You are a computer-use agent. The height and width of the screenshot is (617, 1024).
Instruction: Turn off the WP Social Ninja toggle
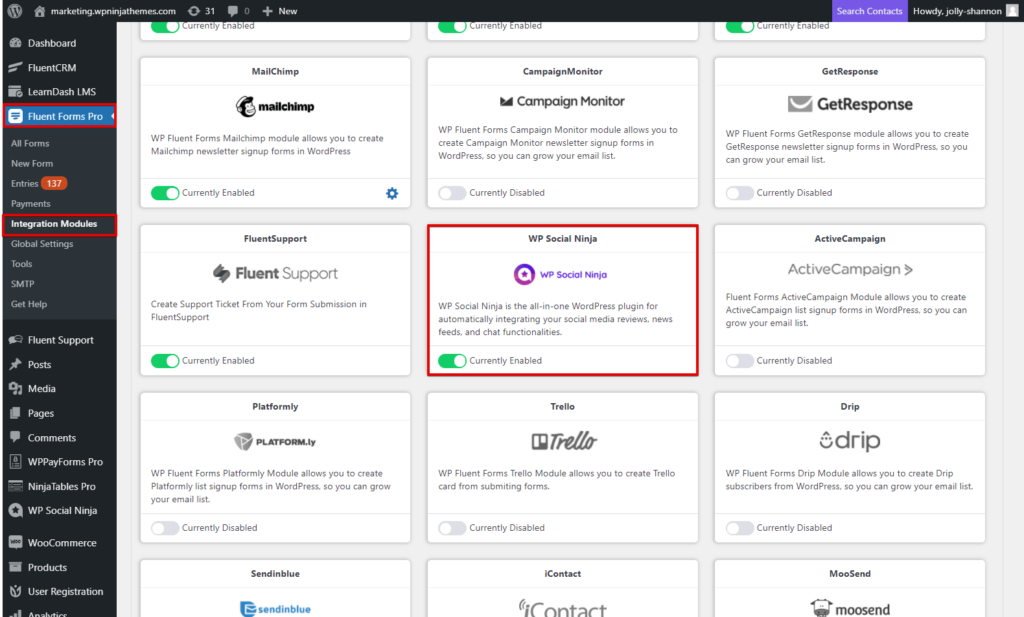tap(452, 361)
